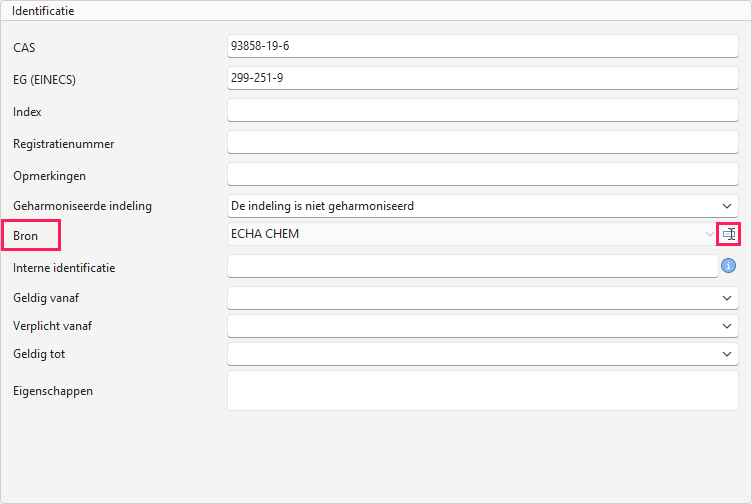Screen dimensions: 752x504
Task: Click inside the Eigenschappen text area
Action: [x=482, y=390]
